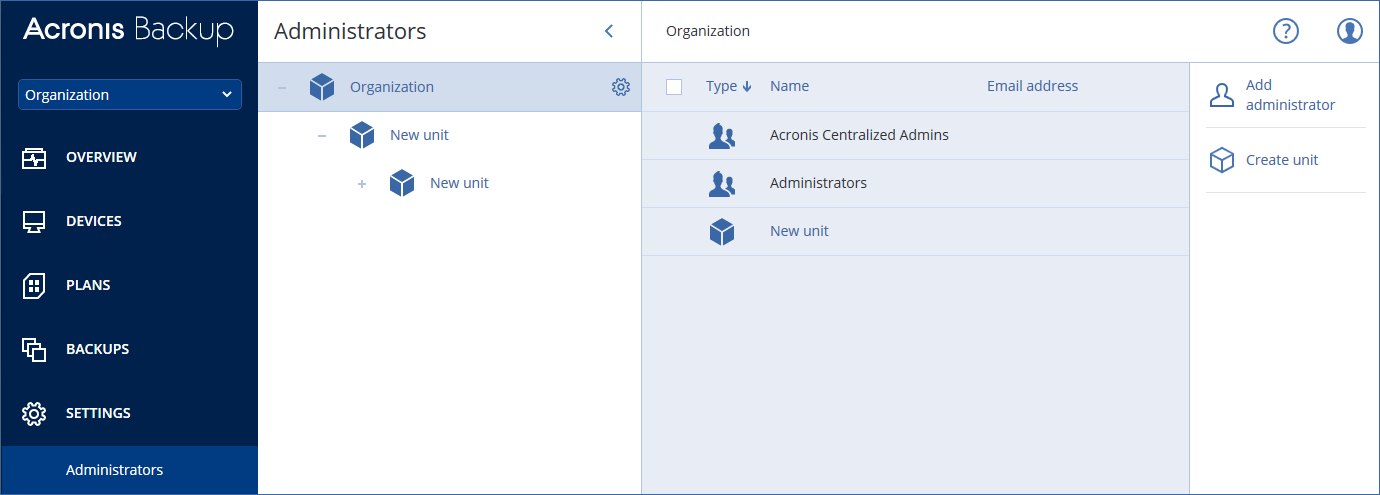Expand the nested New unit tree node
1380x495 pixels.
click(x=362, y=184)
